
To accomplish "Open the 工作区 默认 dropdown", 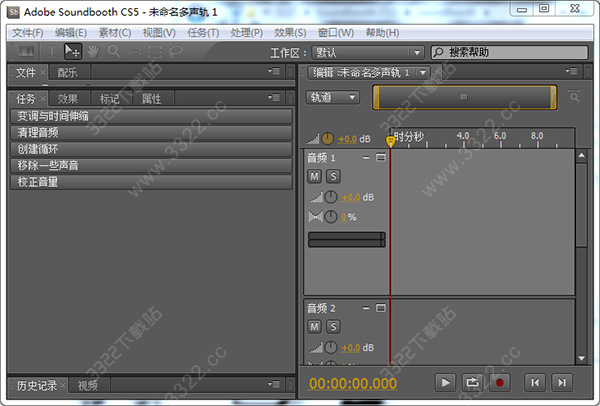I will [x=368, y=52].
